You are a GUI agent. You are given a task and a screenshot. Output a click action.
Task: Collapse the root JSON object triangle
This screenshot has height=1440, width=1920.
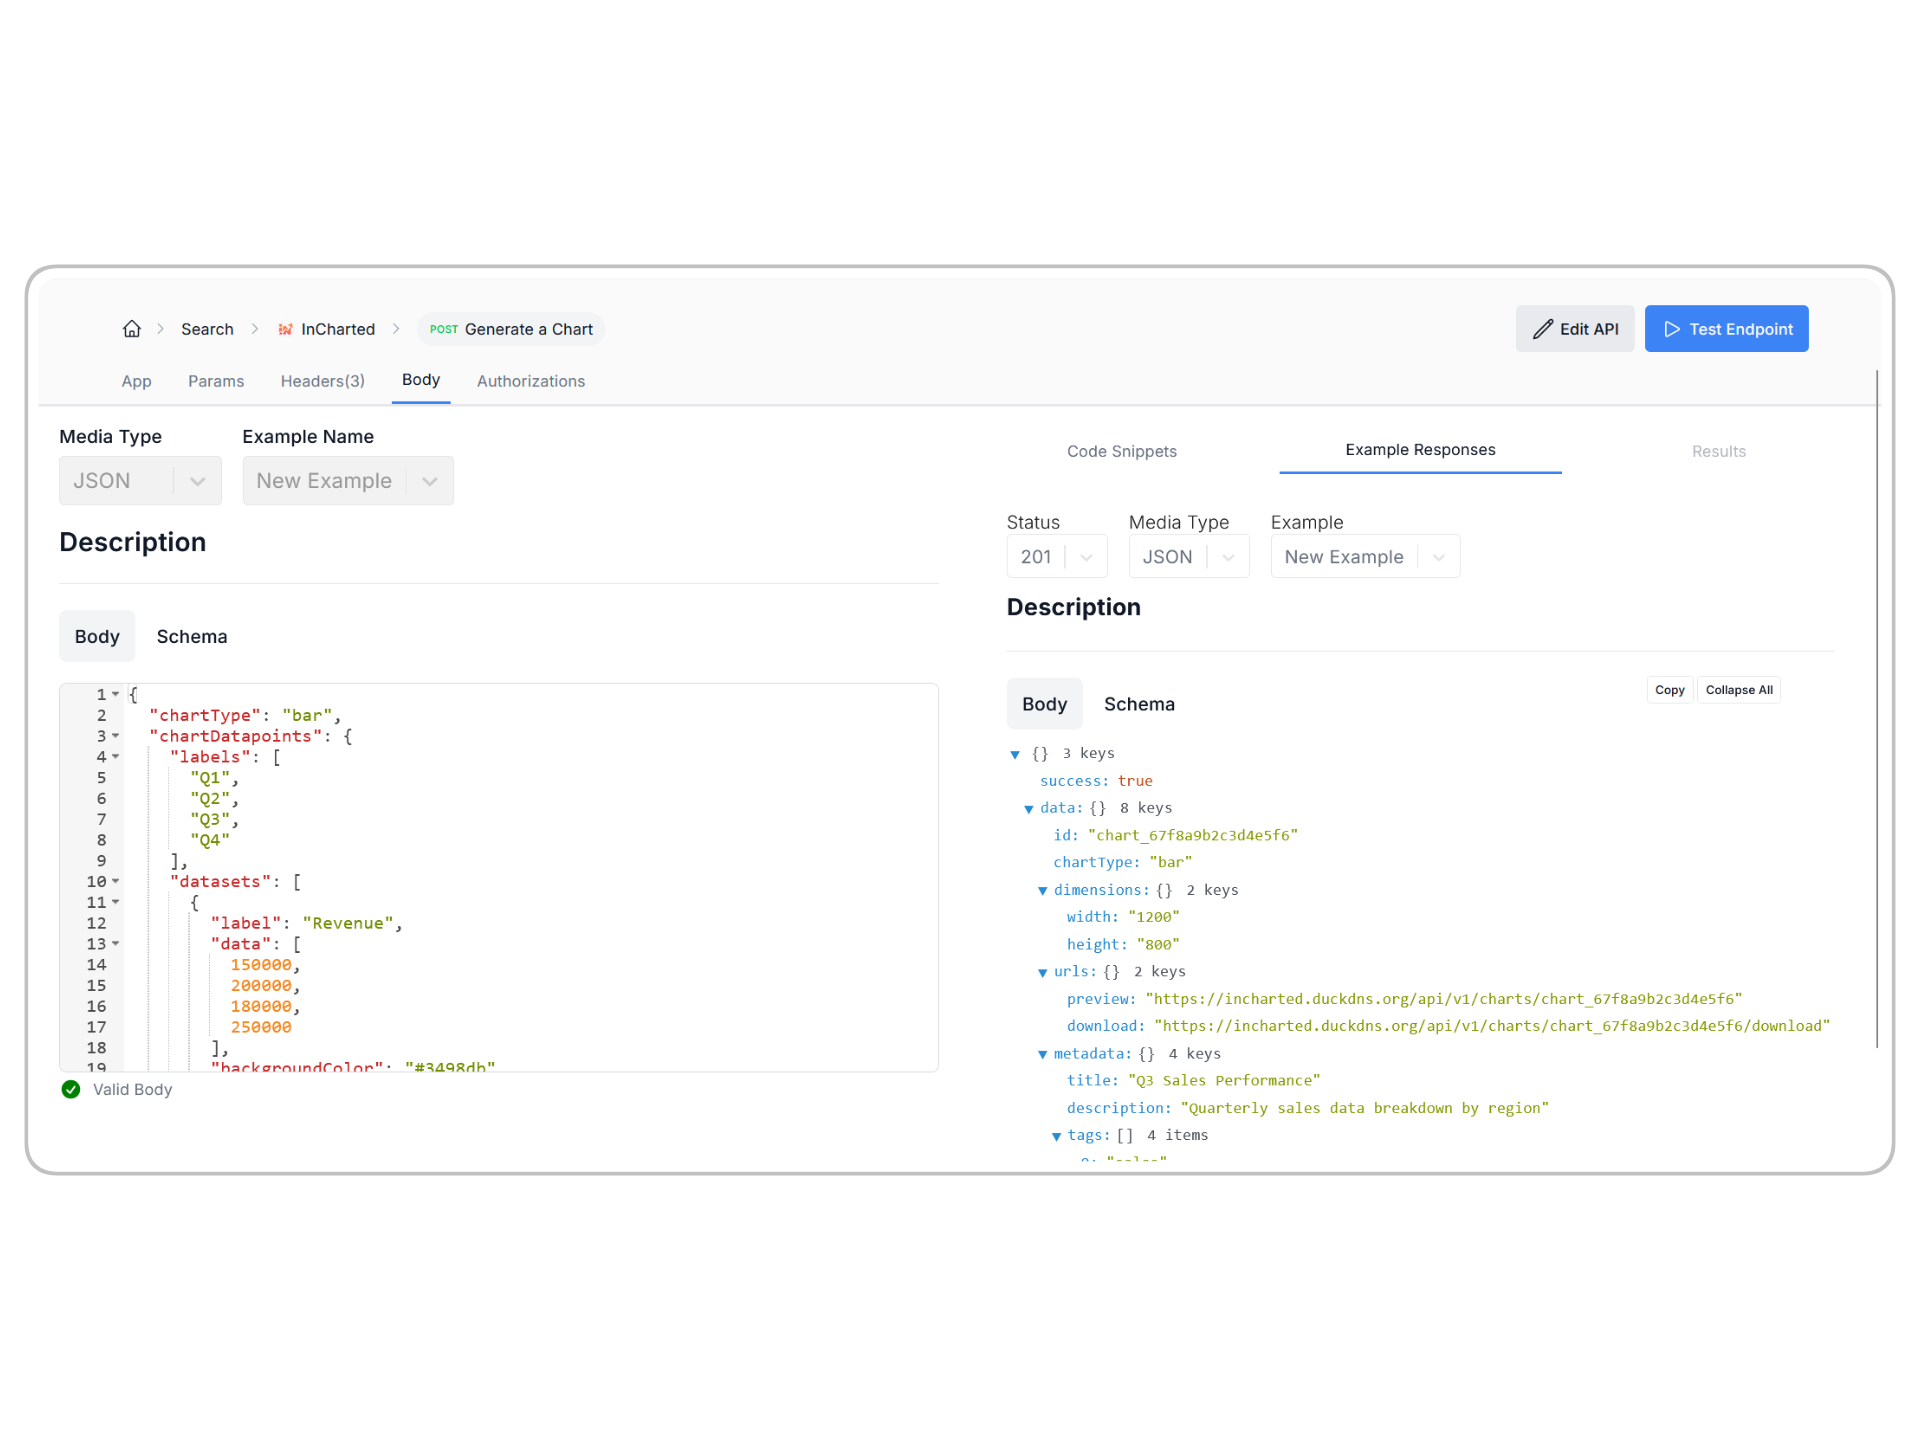(x=1015, y=754)
